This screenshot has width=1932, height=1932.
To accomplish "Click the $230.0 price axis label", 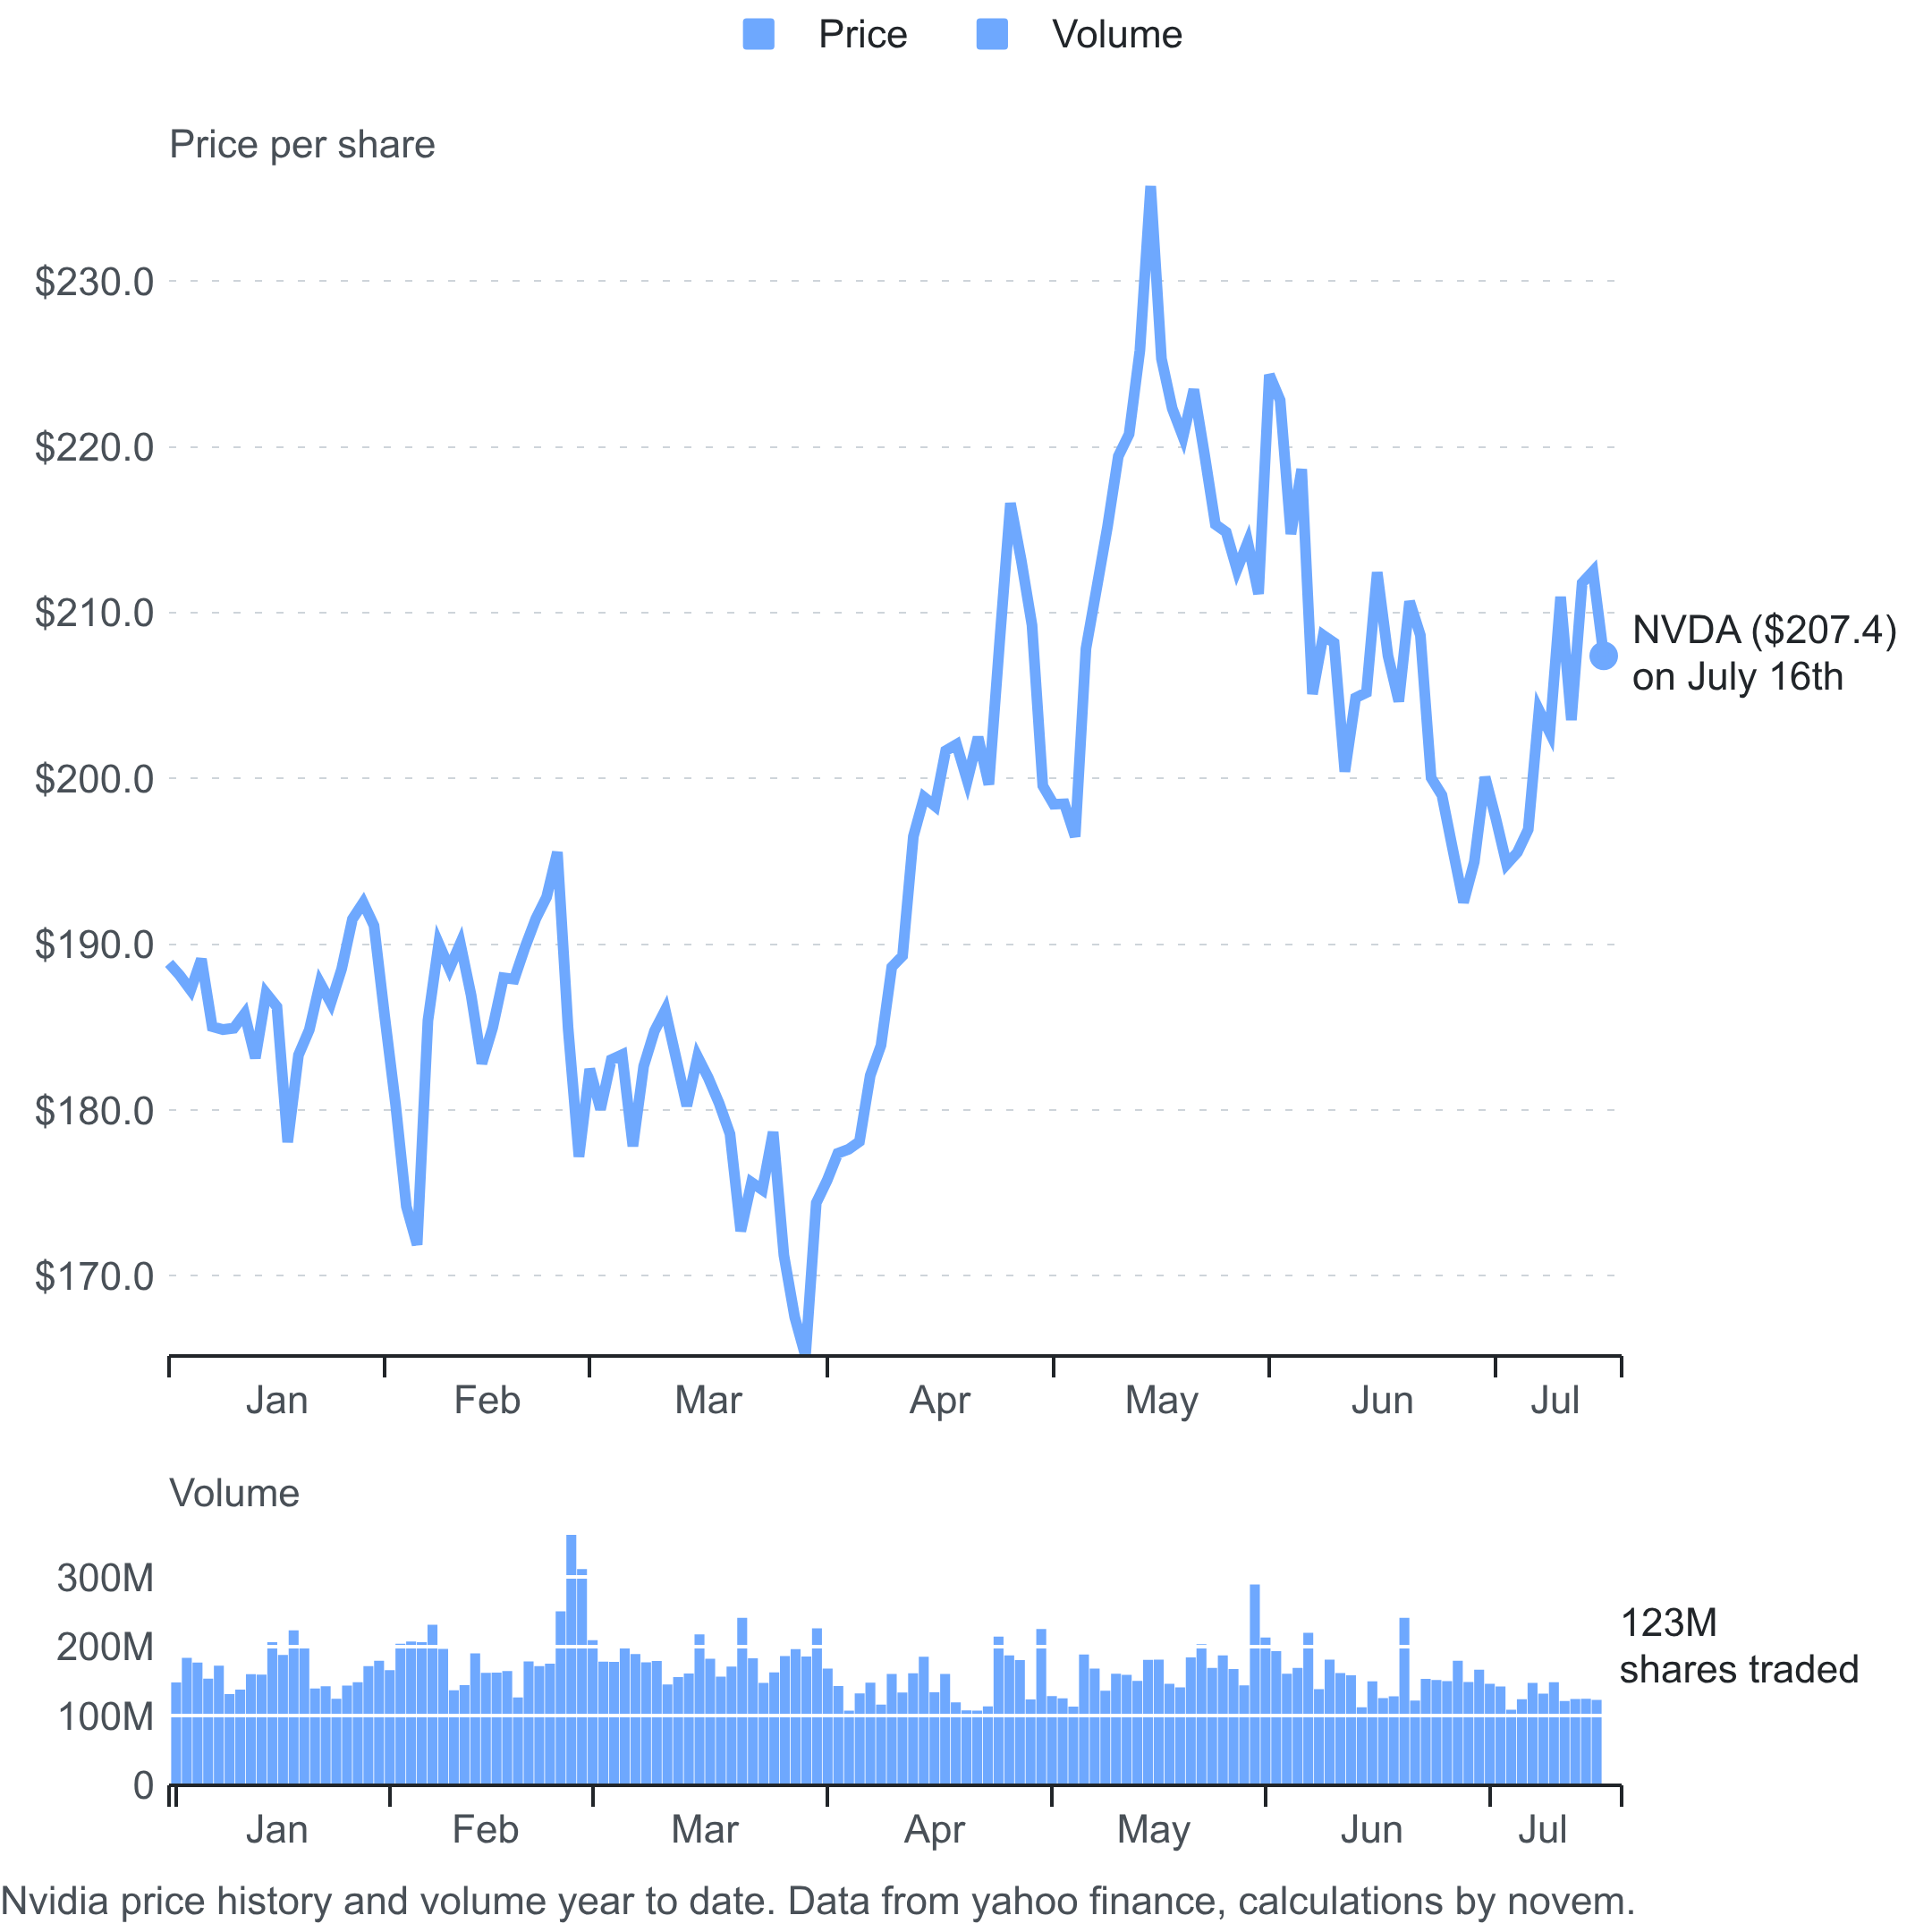I will [95, 282].
